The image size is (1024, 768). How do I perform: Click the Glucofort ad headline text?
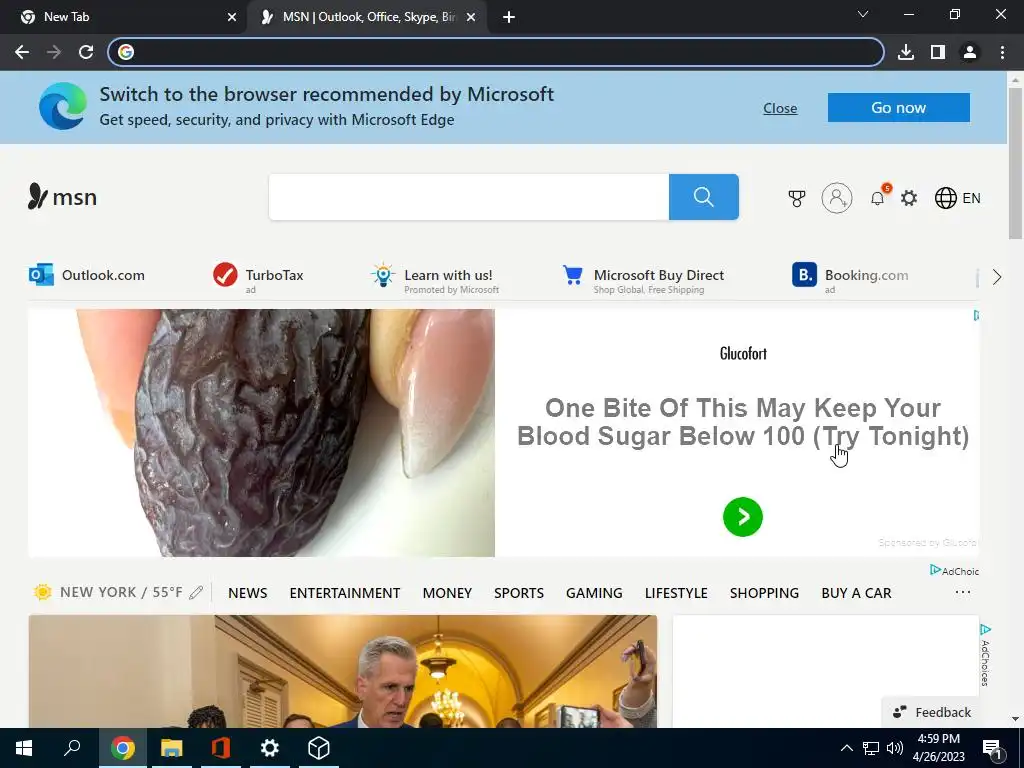click(x=743, y=422)
